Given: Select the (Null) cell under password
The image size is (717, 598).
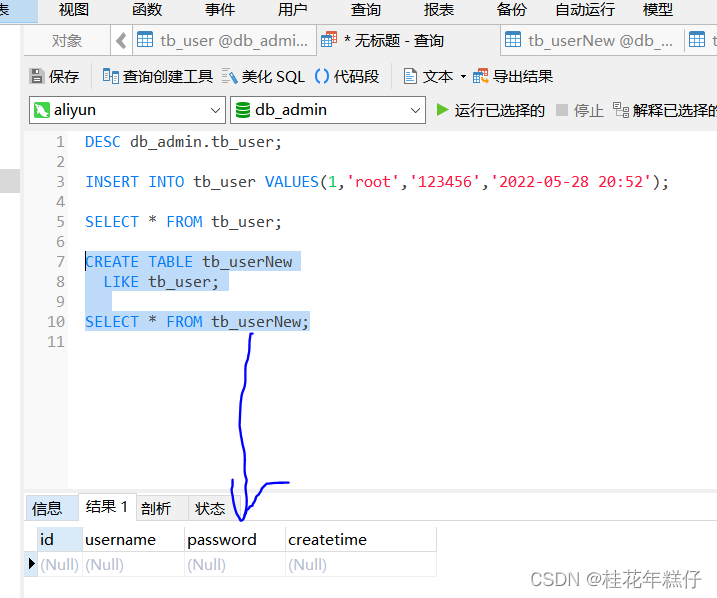Looking at the screenshot, I should click(x=235, y=564).
